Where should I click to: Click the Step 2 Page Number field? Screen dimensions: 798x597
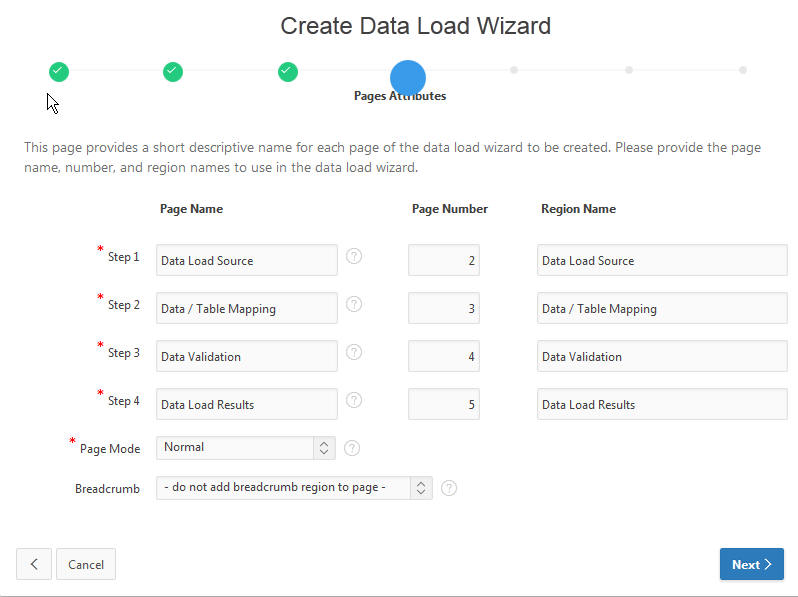443,309
